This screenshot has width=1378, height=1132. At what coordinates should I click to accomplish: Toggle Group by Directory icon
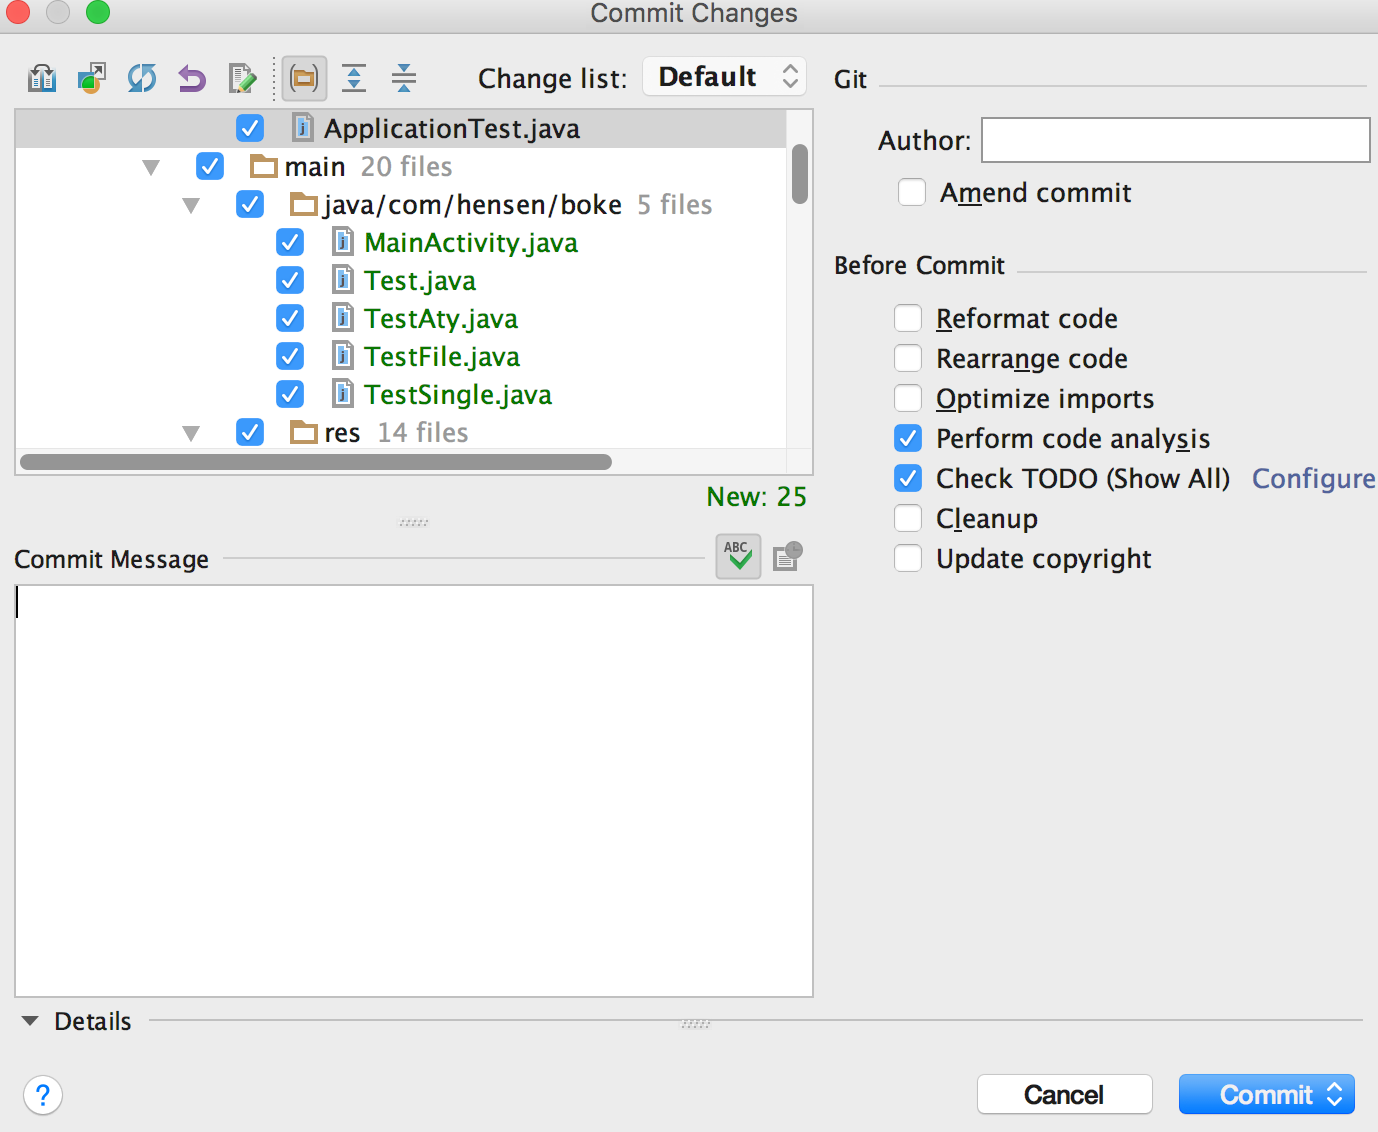304,78
